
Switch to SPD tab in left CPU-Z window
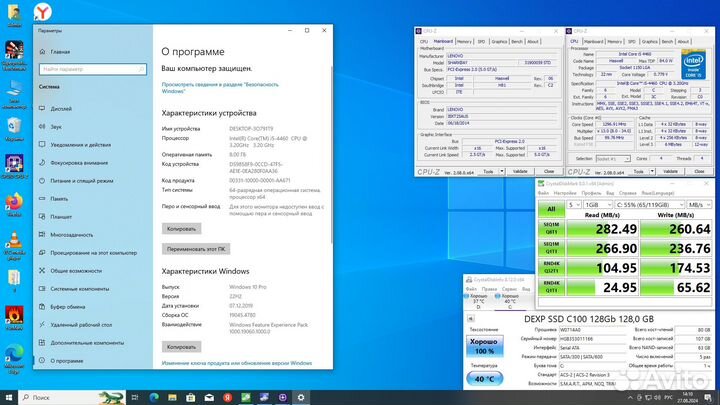coord(481,41)
